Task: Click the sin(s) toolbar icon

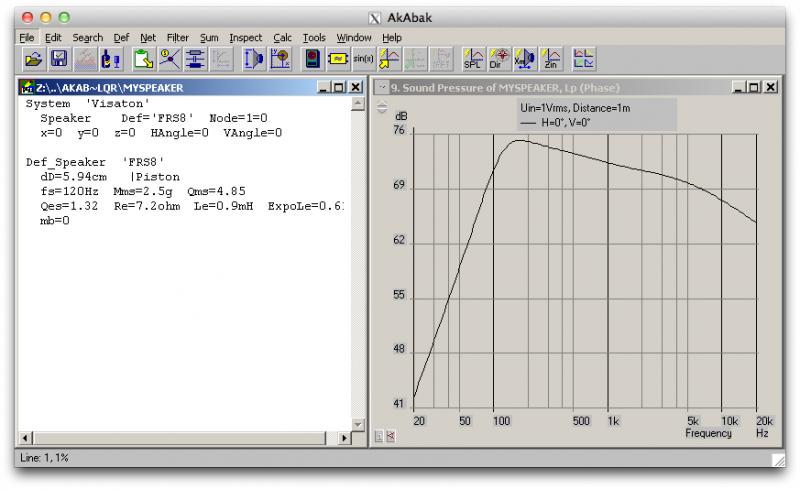Action: click(x=364, y=60)
